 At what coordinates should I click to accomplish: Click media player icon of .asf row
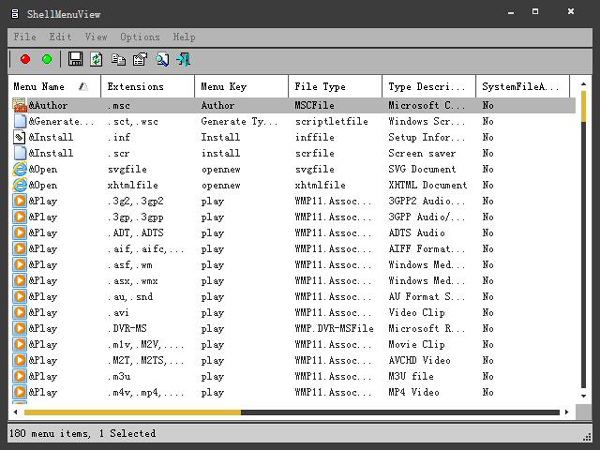20,265
